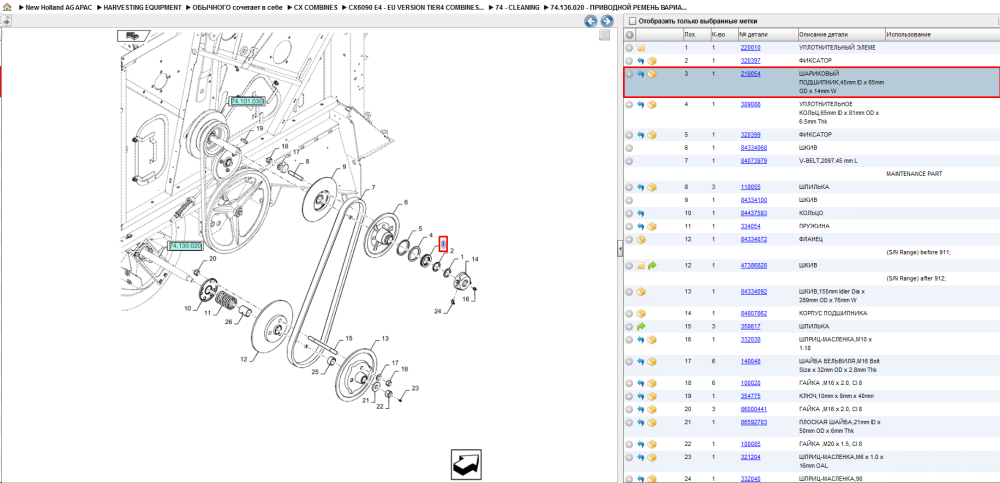Screen dimensions: 1000x483
Task: Select 'УПЛОТНИТЕЛЬНЫЙ ЭЛЕМЕ' description text
Action: click(837, 48)
